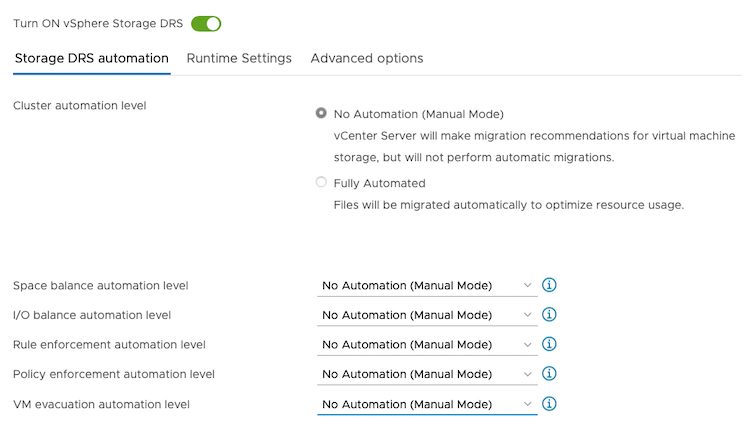Select the Fully Automated radio button
Viewport: 744px width, 440px height.
point(321,183)
